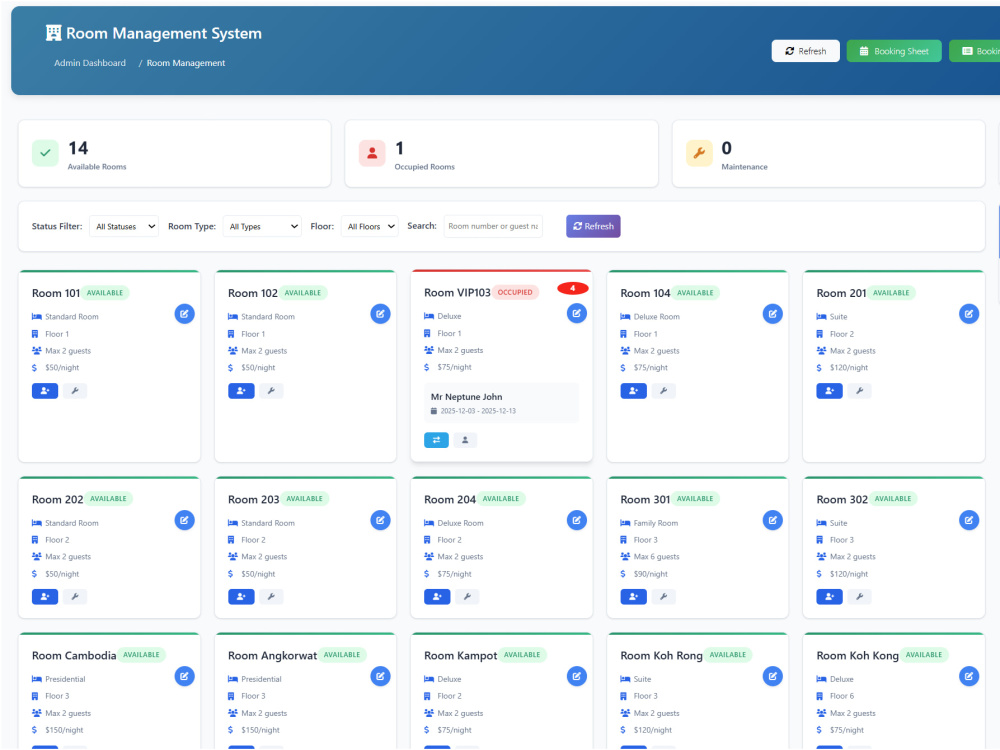Click Room Management System title
Image resolution: width=1000 pixels, height=750 pixels.
(x=164, y=33)
